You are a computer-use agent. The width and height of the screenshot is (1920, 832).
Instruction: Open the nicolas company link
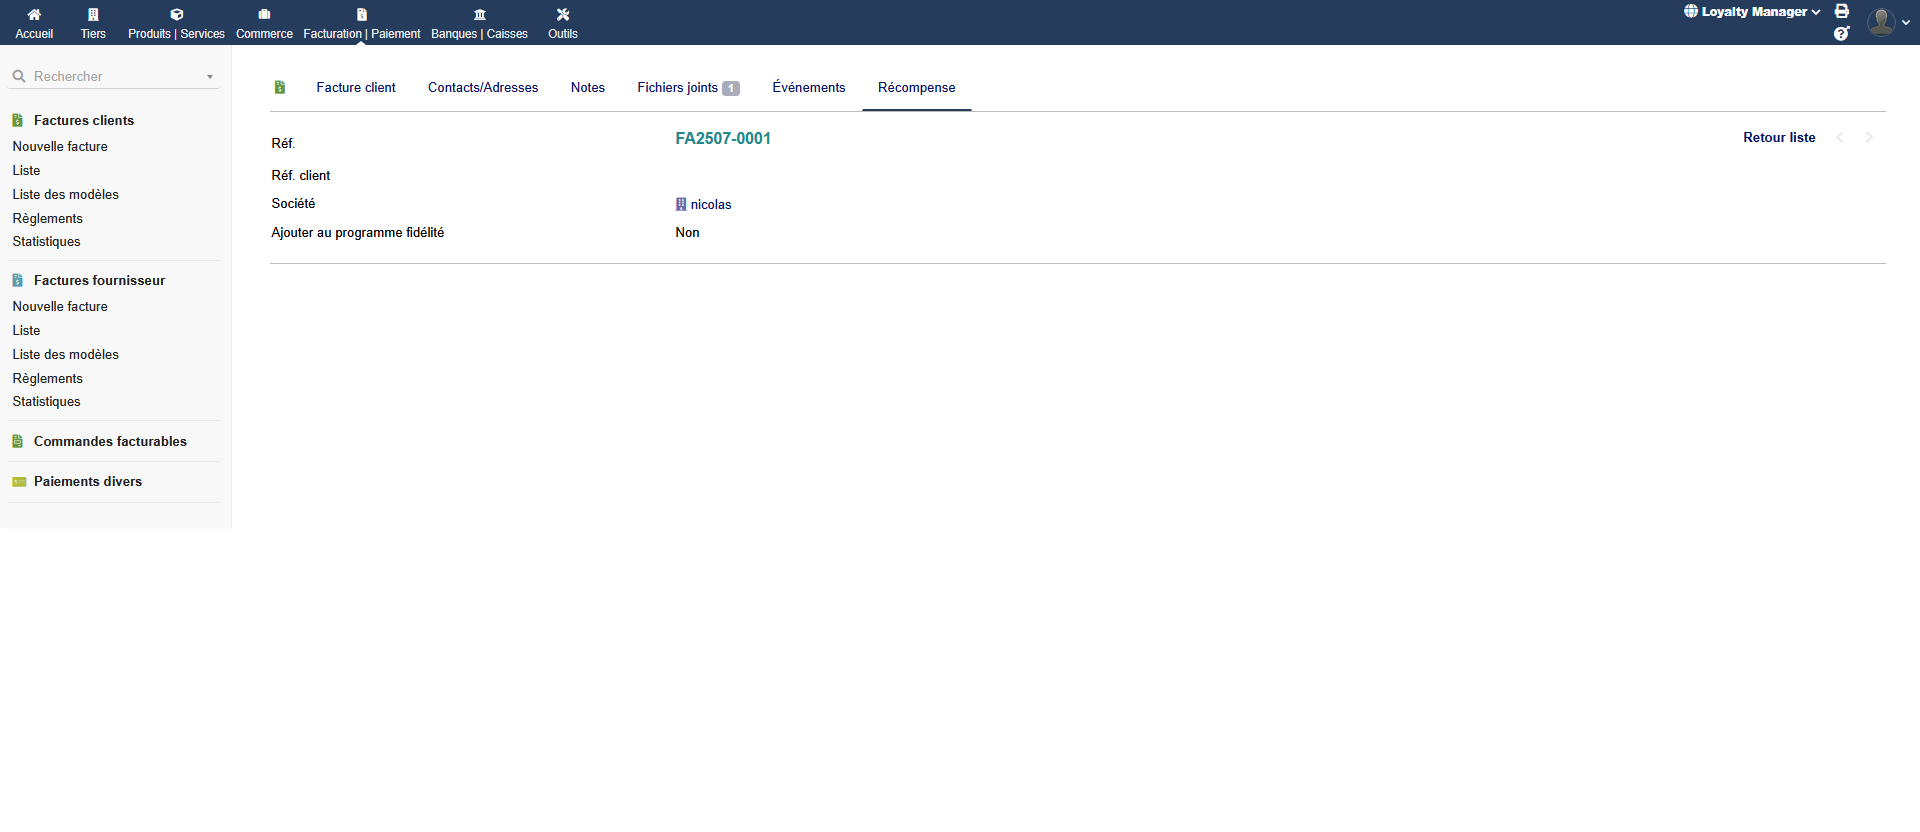pos(710,205)
